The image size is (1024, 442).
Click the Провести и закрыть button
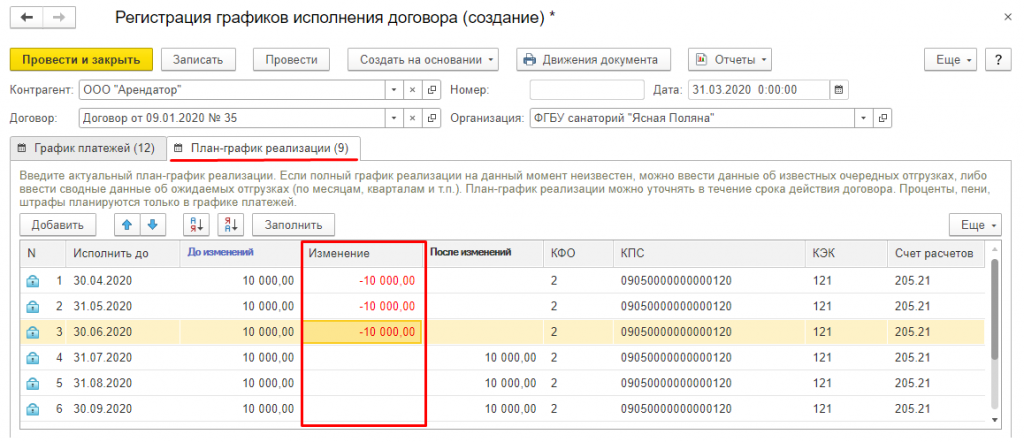click(81, 59)
